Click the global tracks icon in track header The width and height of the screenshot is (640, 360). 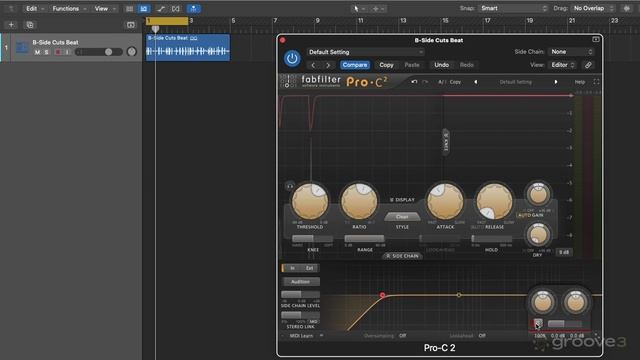coord(131,25)
